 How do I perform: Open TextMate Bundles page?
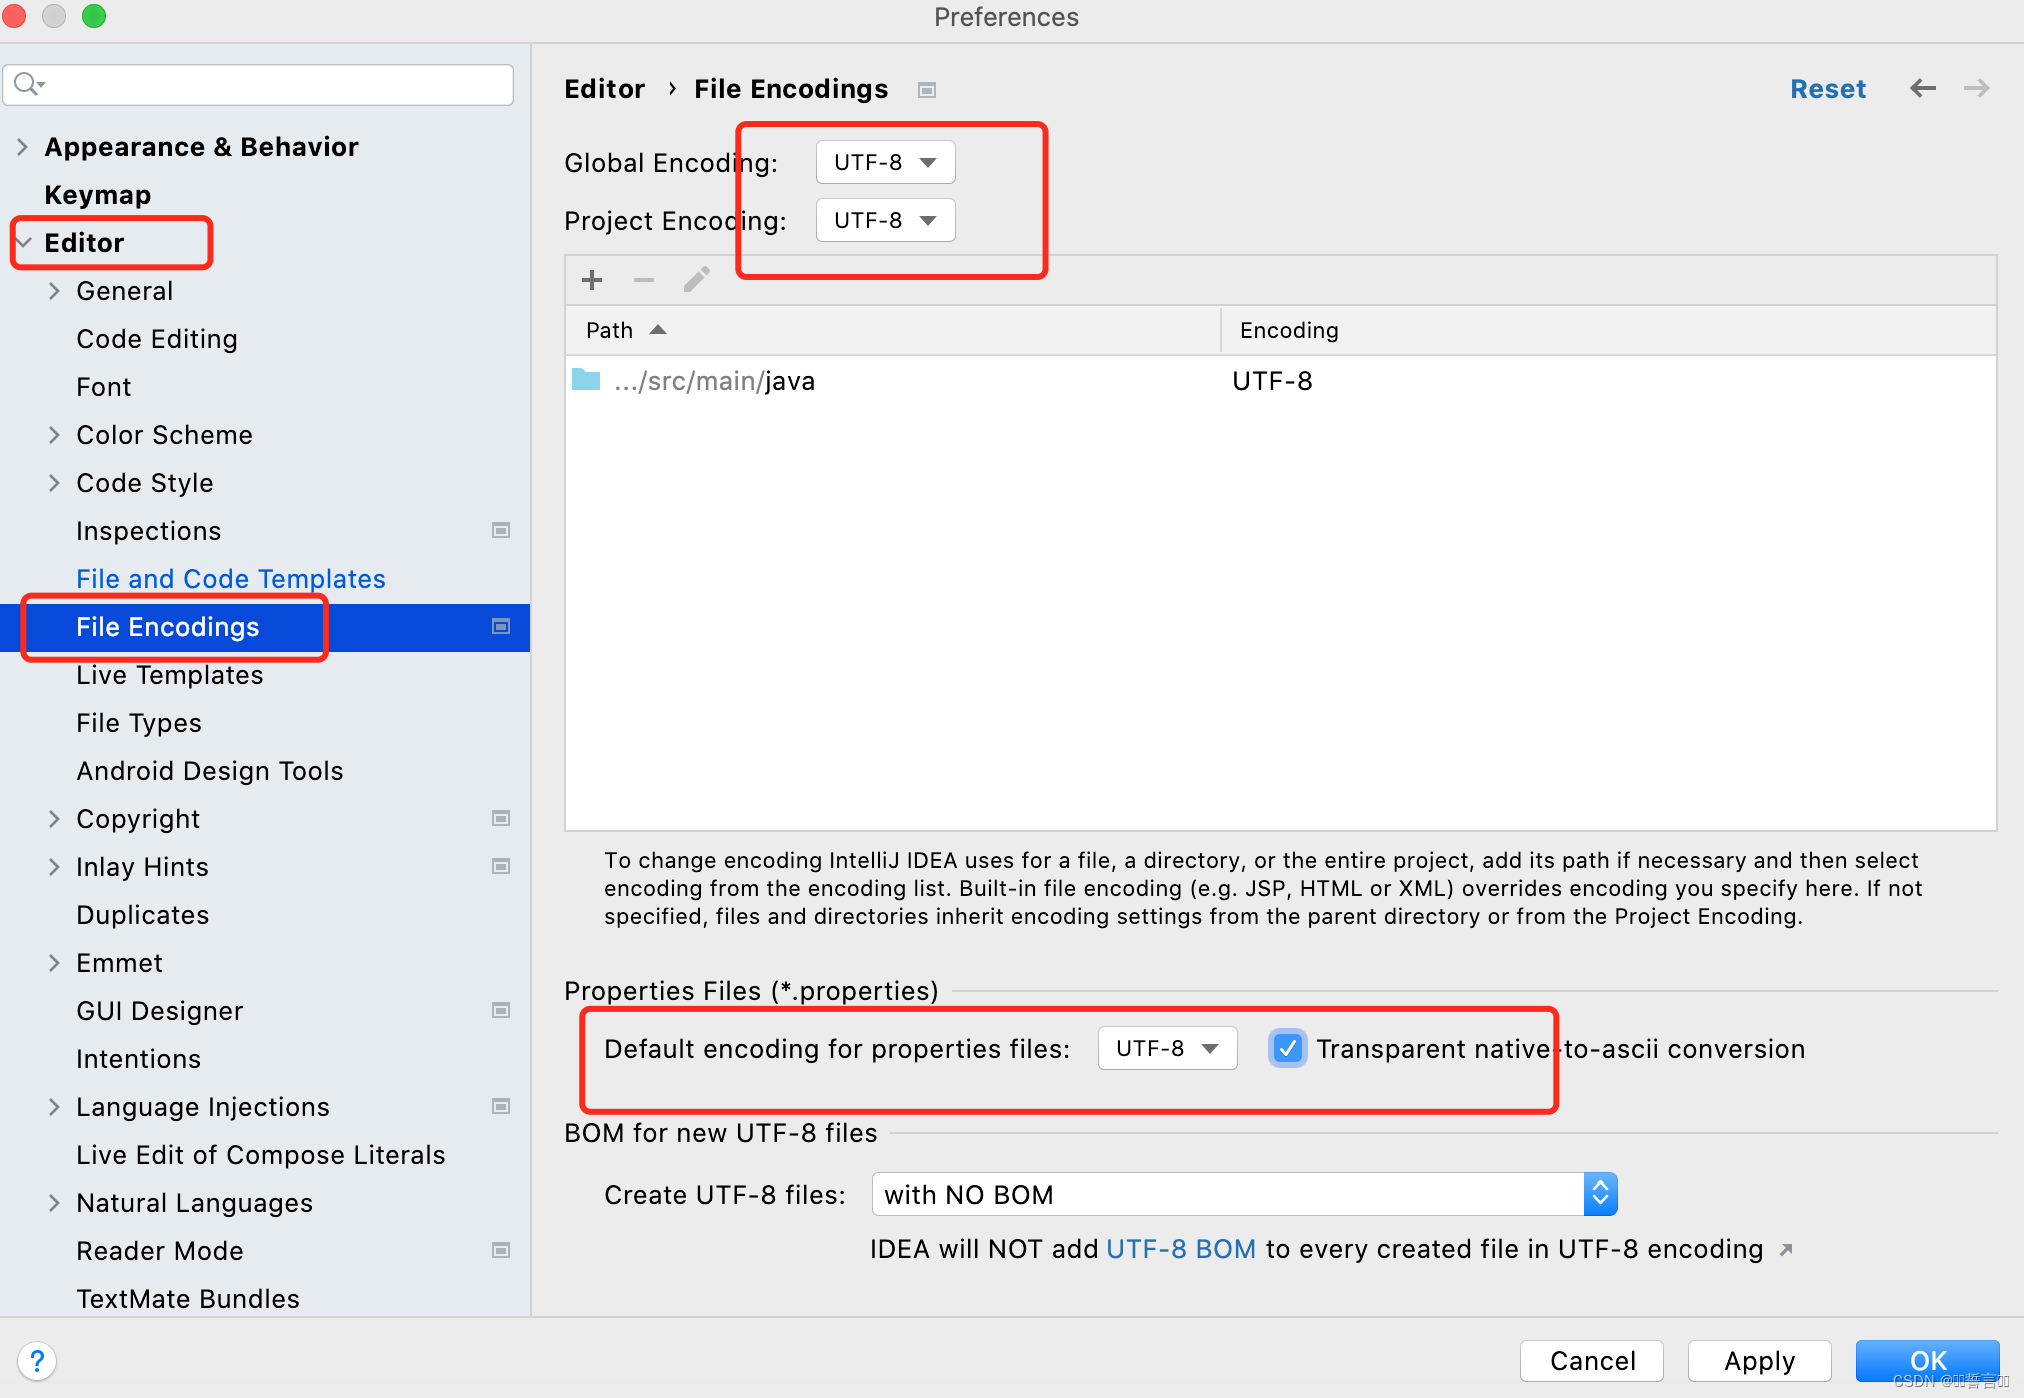pos(188,1299)
